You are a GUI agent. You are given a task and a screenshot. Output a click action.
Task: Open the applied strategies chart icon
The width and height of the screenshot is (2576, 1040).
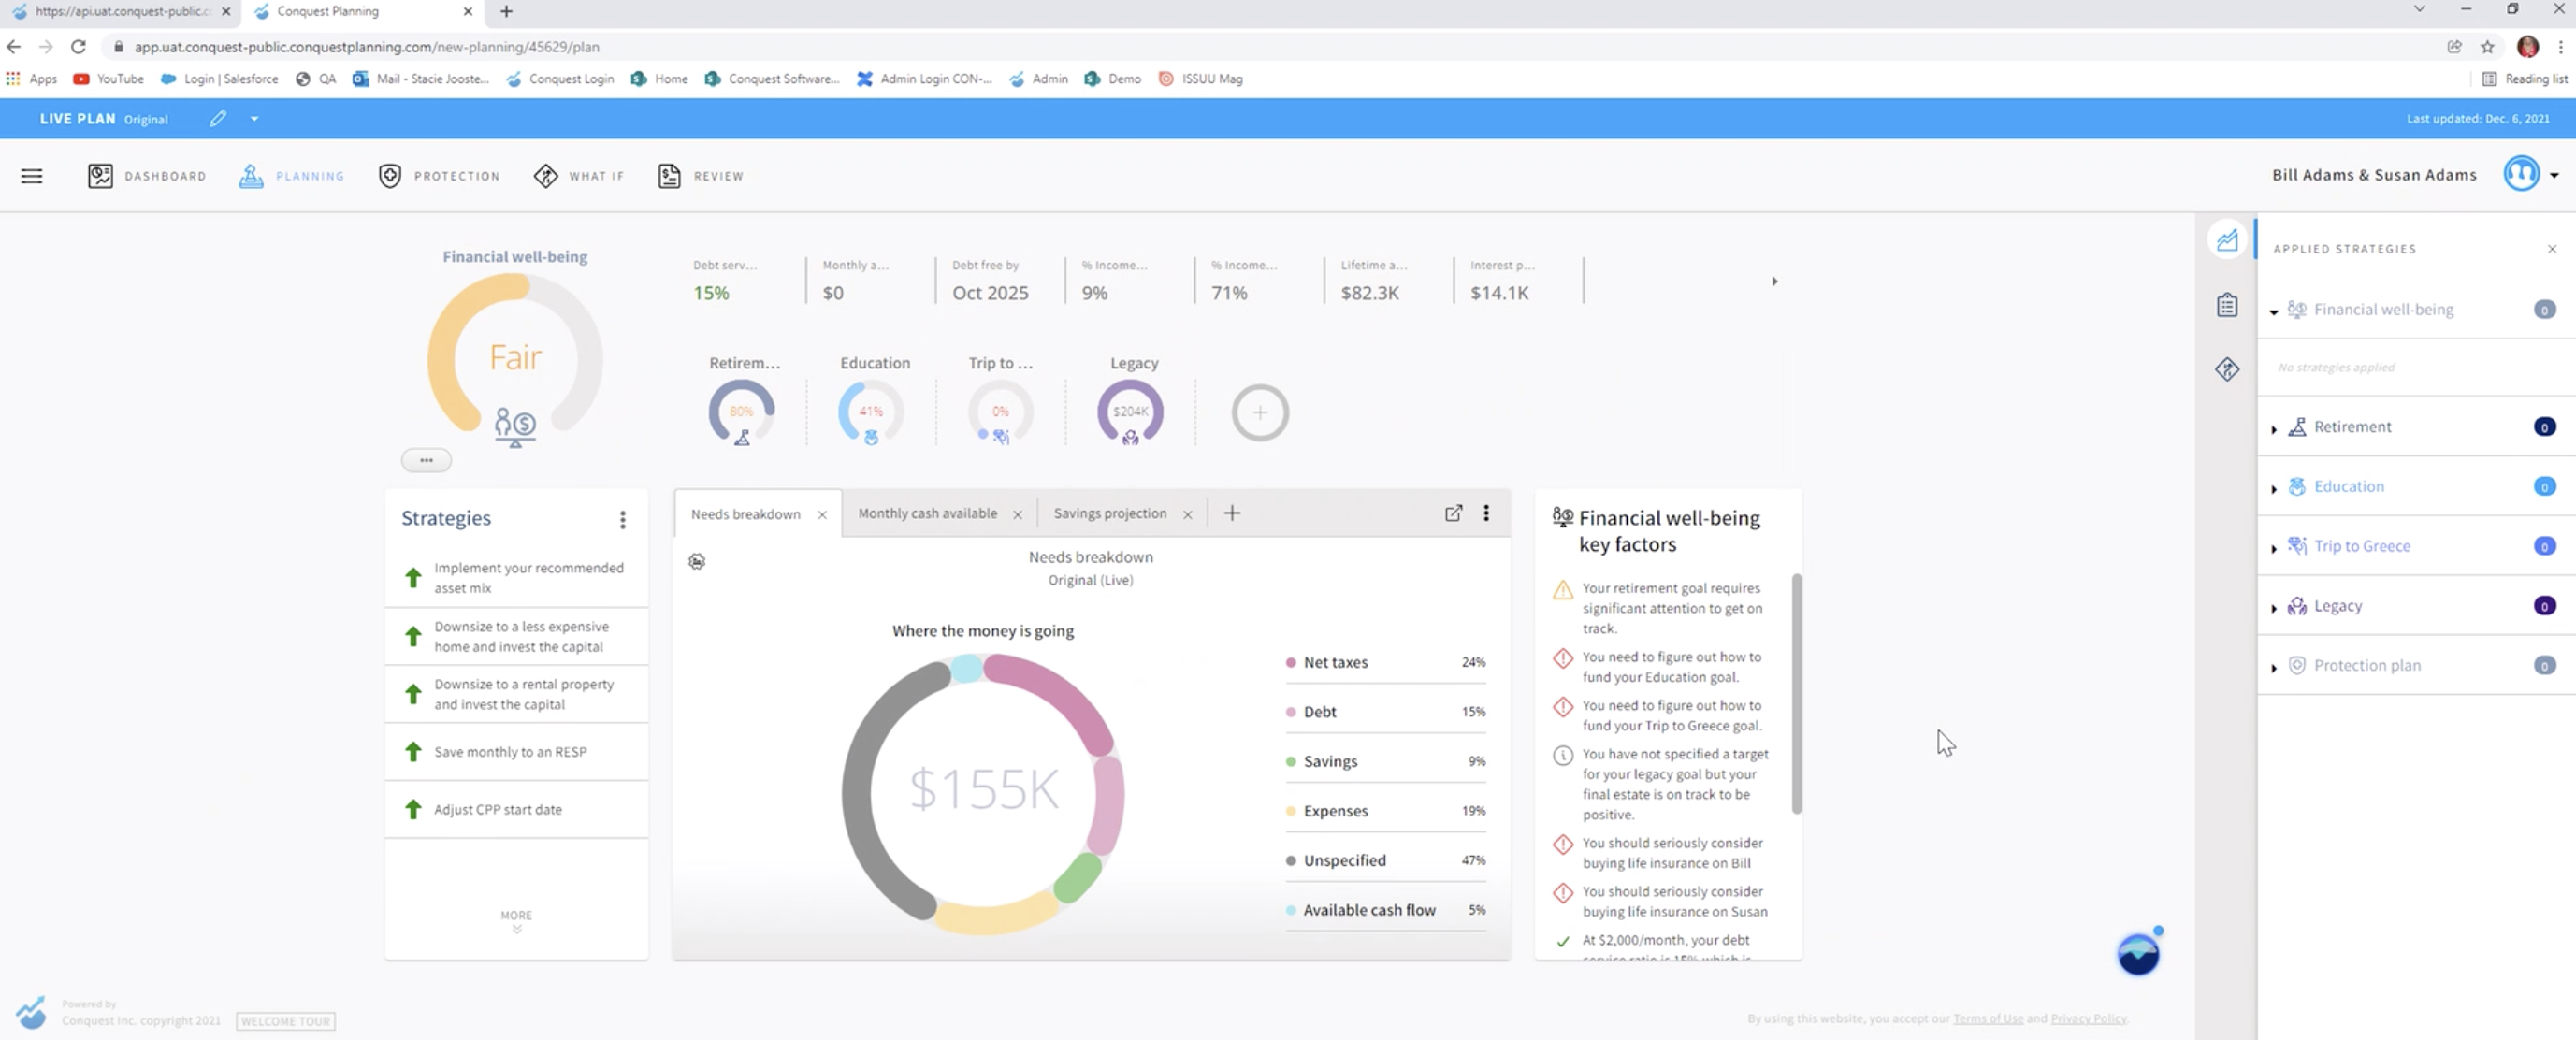click(2227, 240)
